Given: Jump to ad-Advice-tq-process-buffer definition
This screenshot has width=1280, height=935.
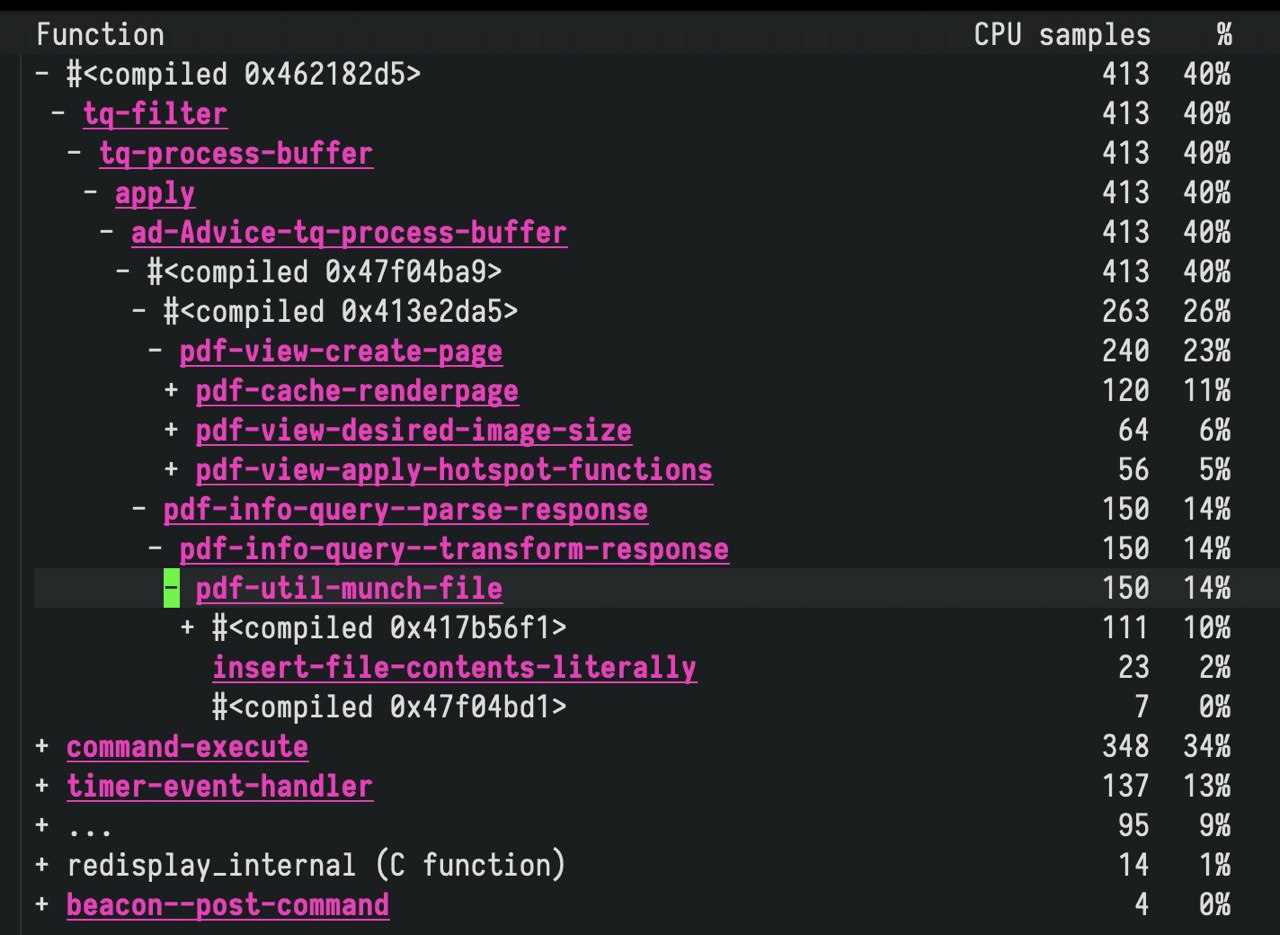Looking at the screenshot, I should click(349, 233).
